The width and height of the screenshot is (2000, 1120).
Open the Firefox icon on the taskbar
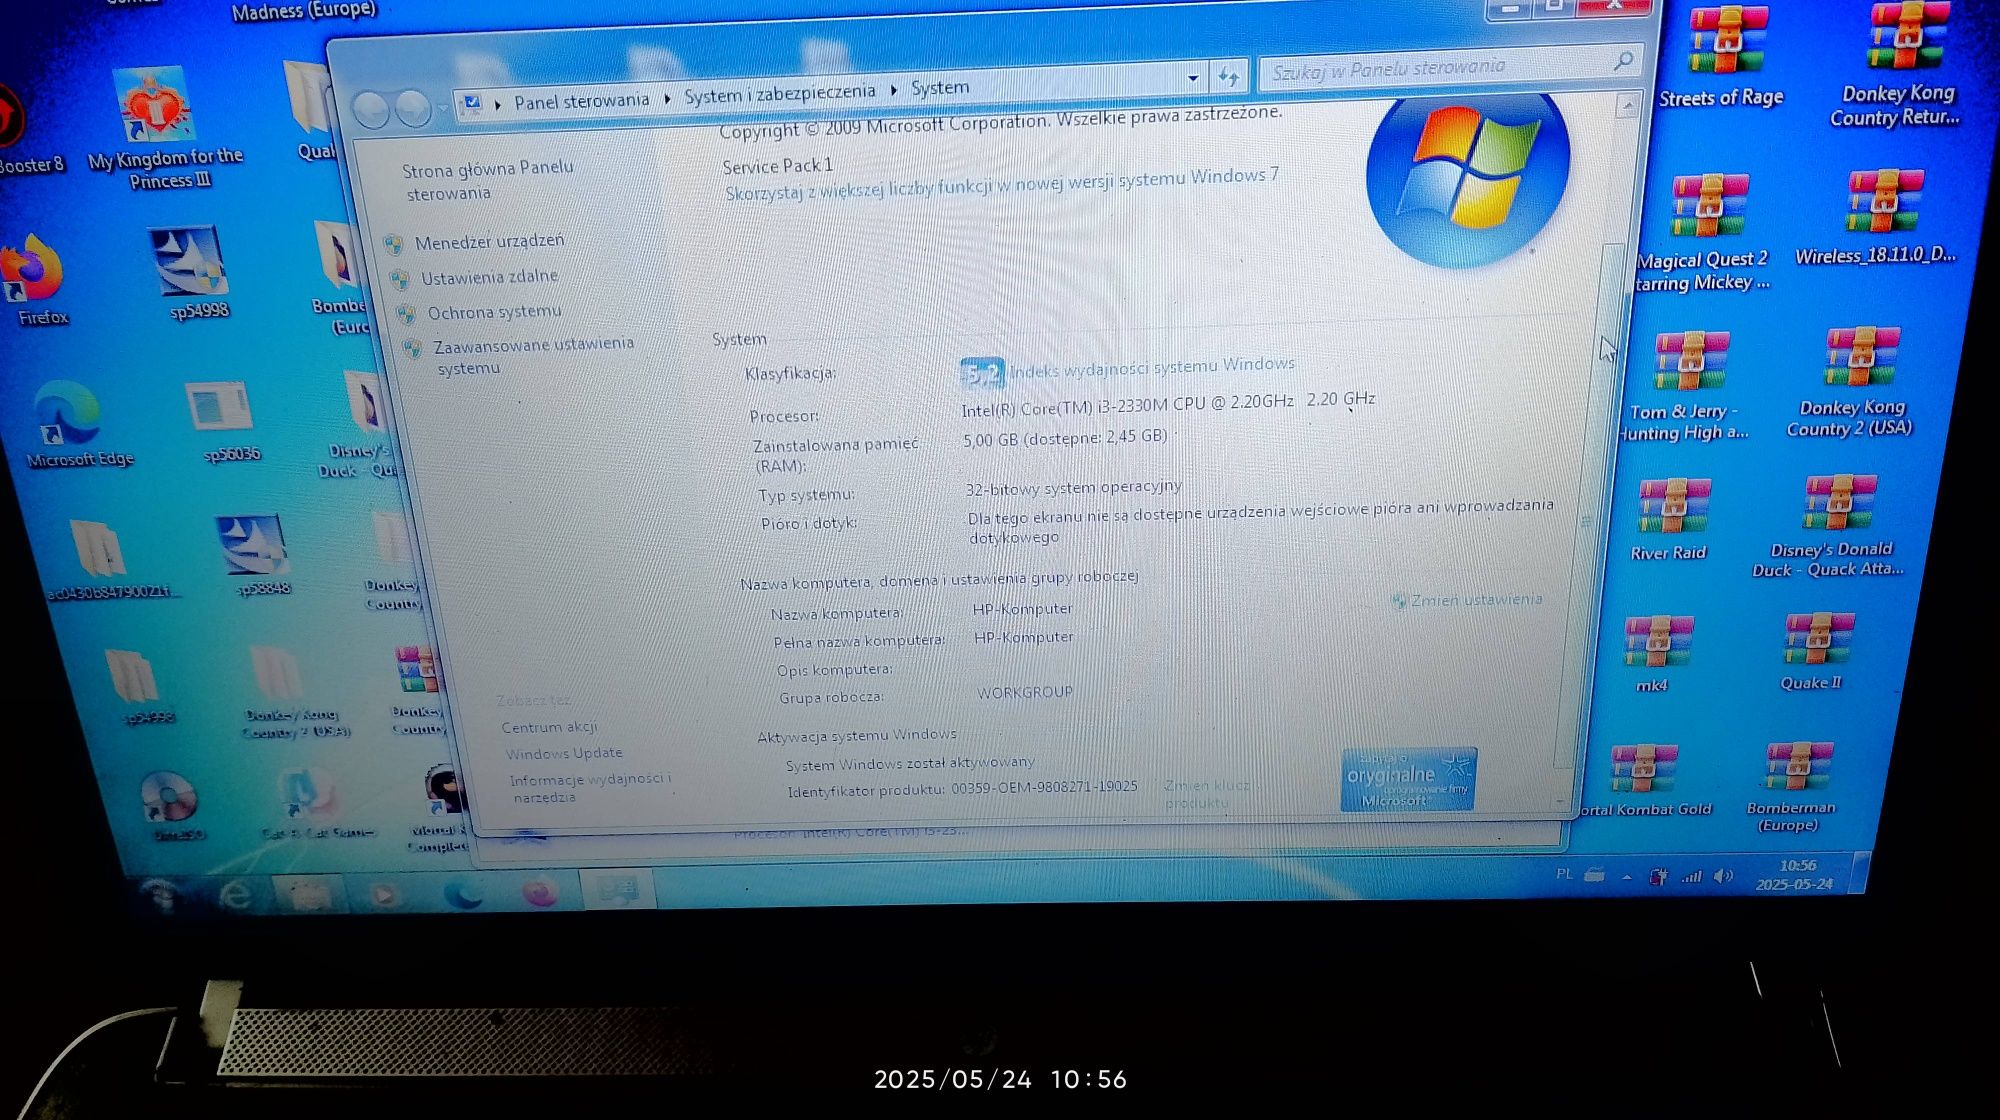click(x=540, y=890)
